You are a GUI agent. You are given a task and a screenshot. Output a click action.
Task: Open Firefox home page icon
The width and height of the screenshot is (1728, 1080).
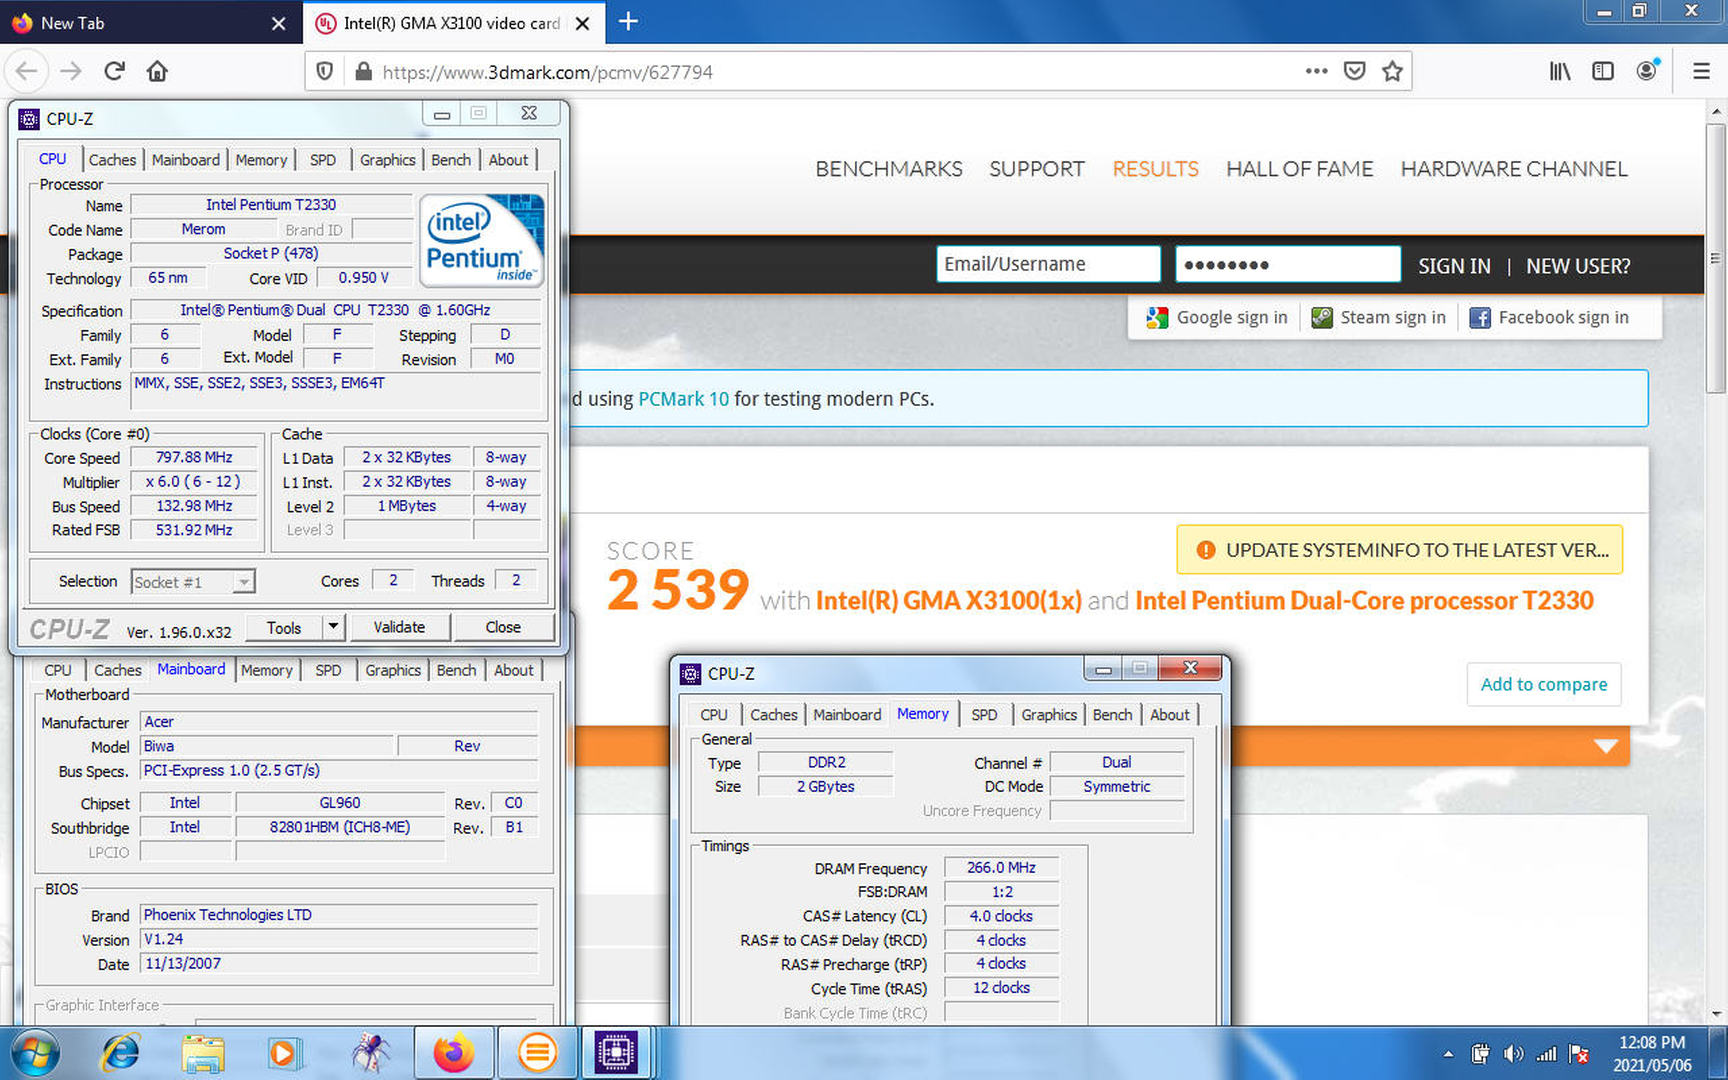pos(157,71)
